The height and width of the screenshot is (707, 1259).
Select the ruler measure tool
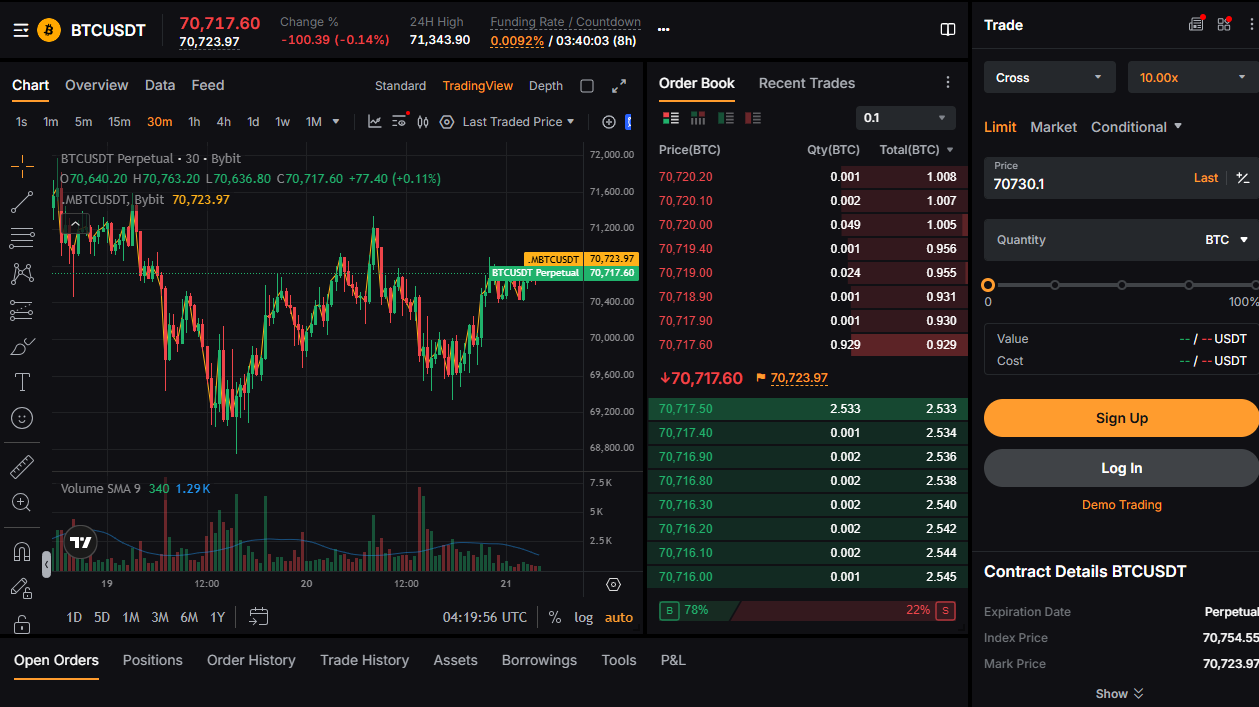[x=22, y=467]
